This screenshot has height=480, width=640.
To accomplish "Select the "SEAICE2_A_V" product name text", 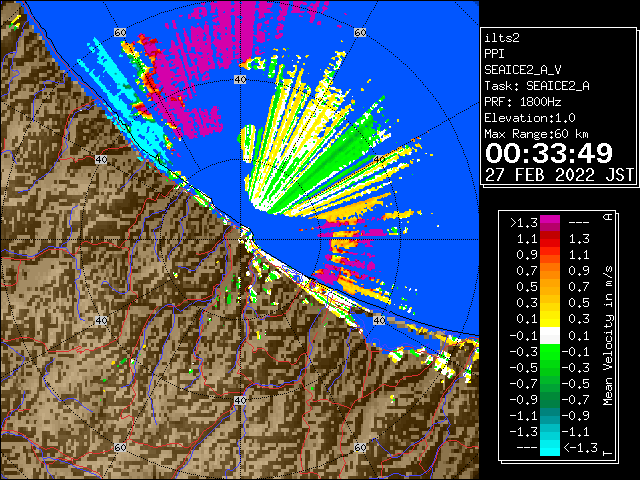I will (522, 70).
